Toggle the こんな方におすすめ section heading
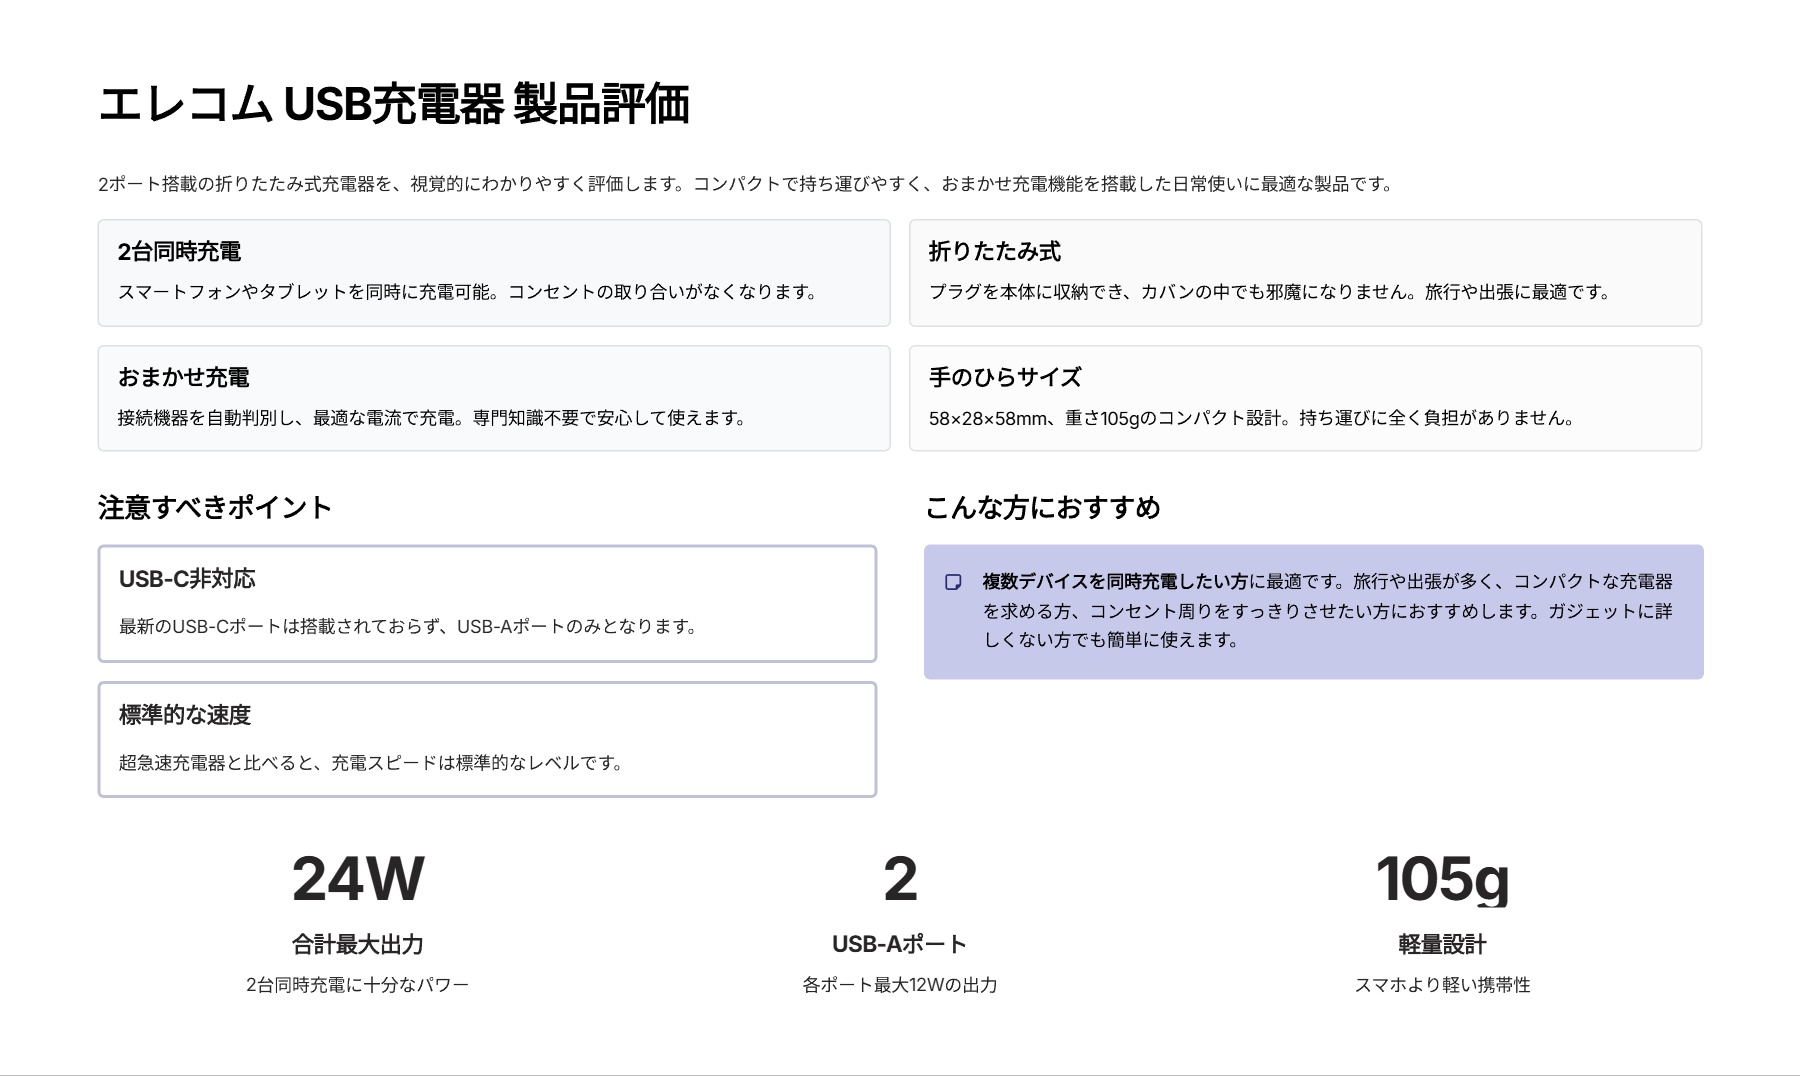Image resolution: width=1800 pixels, height=1076 pixels. pos(1043,507)
